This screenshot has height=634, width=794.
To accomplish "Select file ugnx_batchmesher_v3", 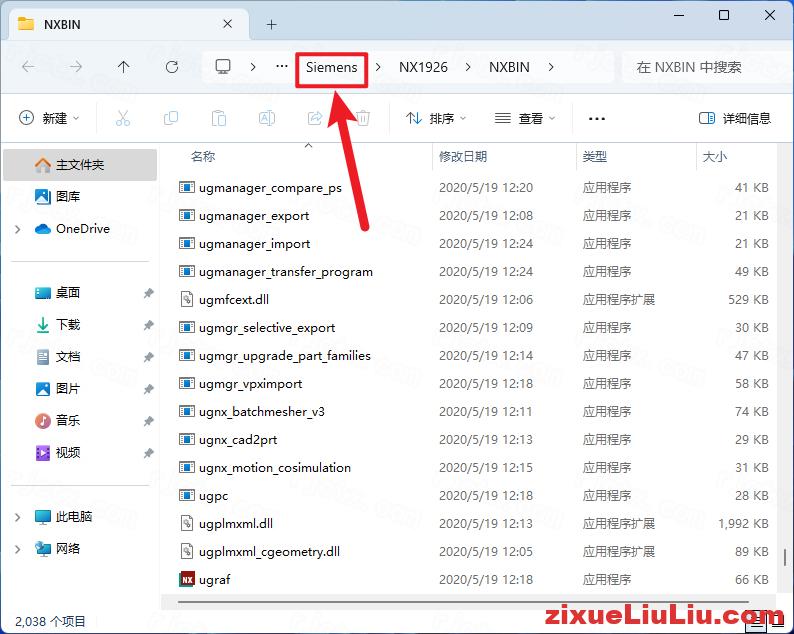I will click(x=262, y=412).
